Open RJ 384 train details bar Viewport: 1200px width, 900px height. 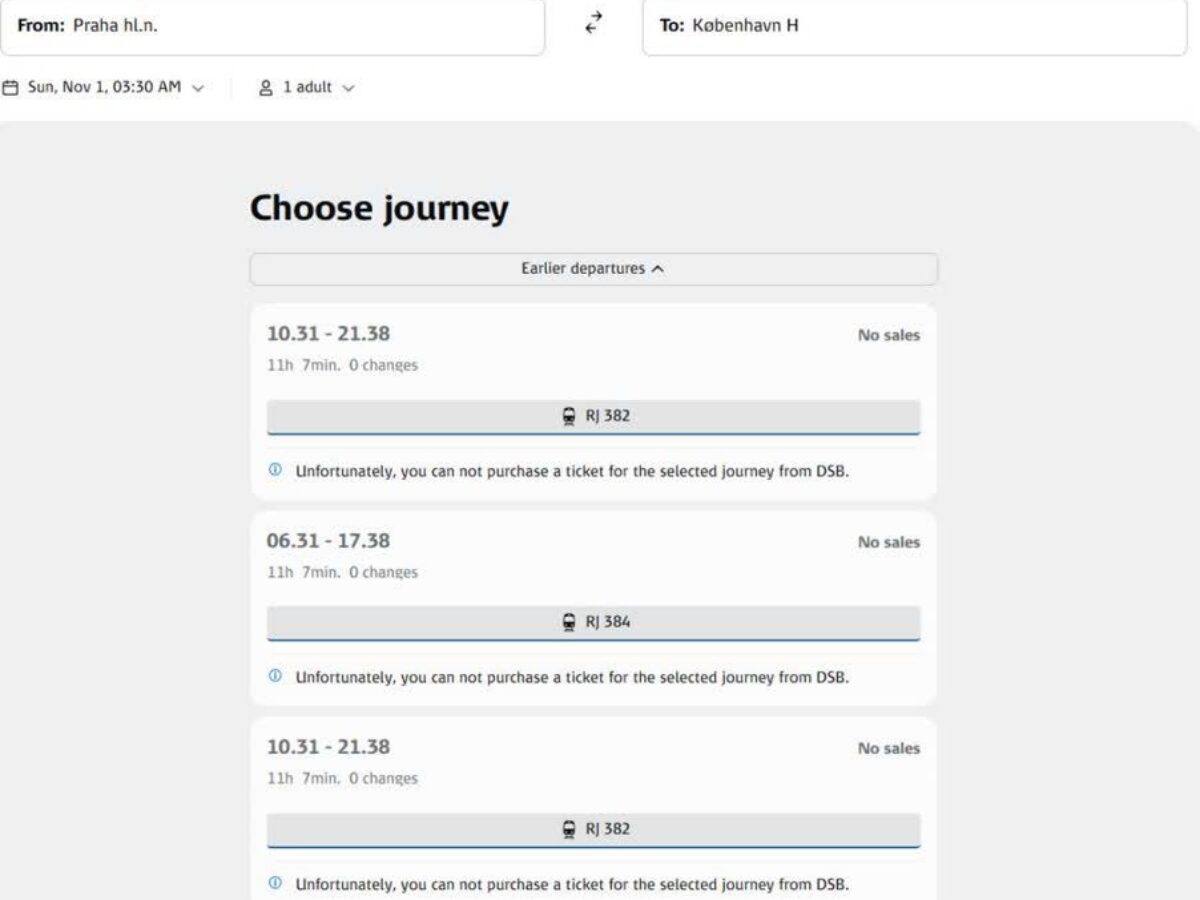tap(593, 623)
